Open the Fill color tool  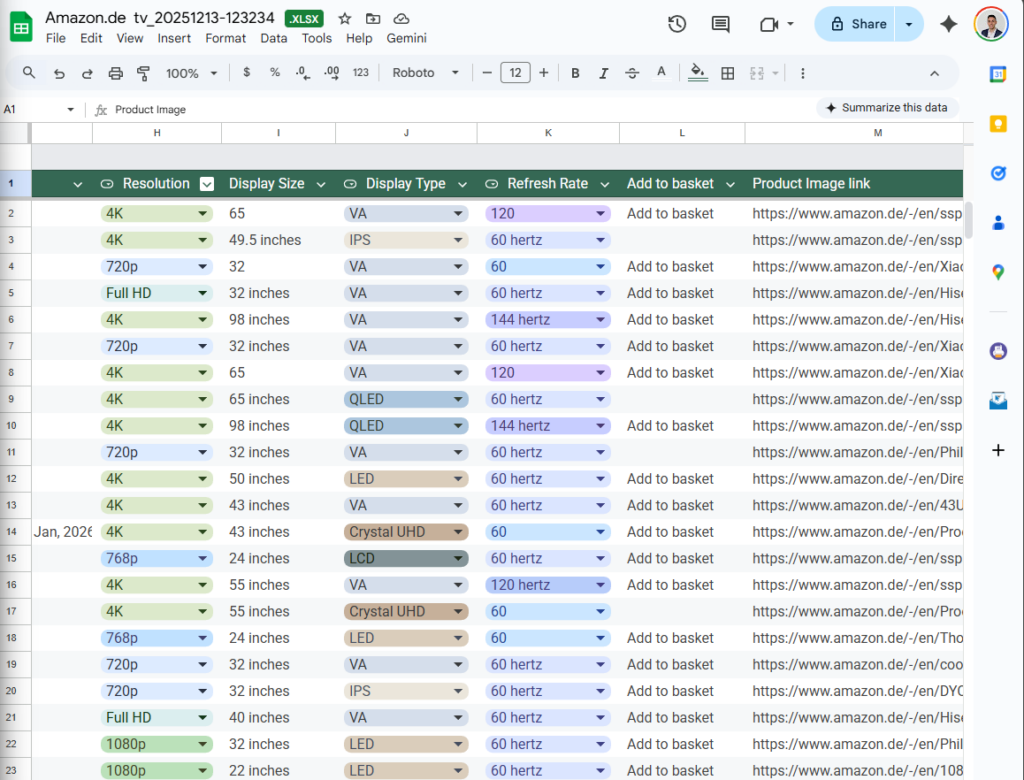[697, 73]
